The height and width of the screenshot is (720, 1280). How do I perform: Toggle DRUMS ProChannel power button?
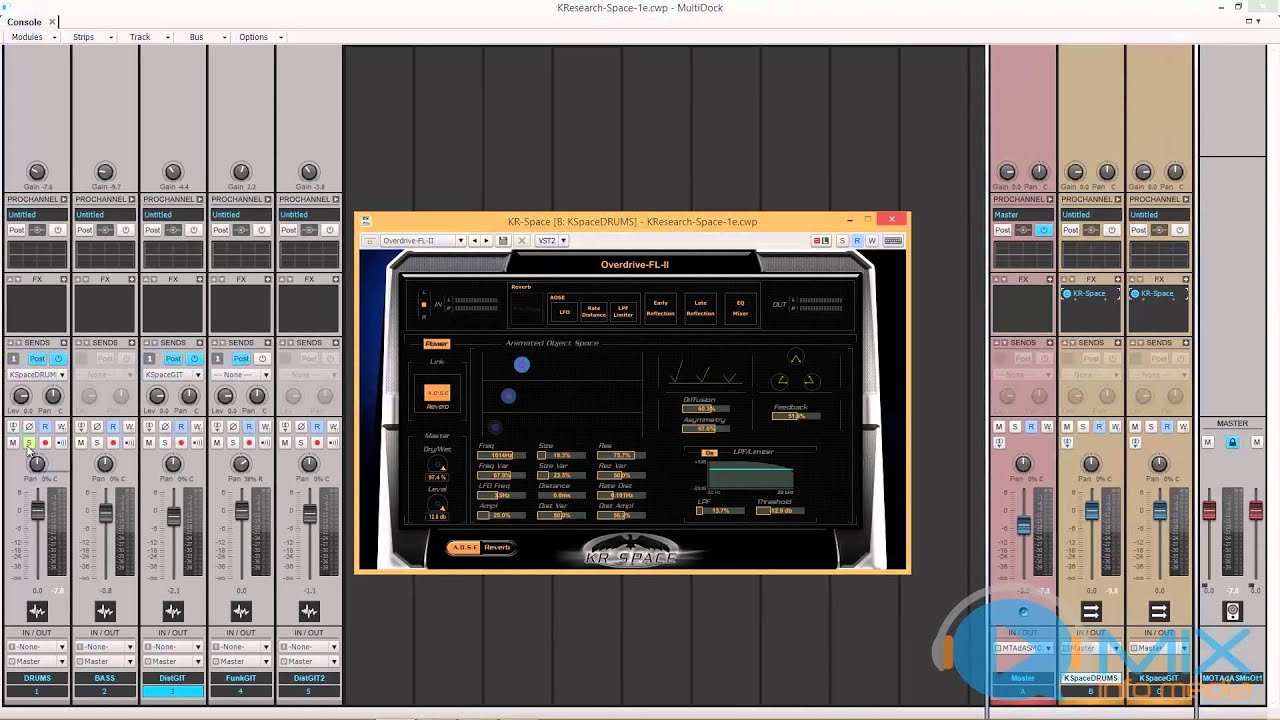click(x=58, y=230)
